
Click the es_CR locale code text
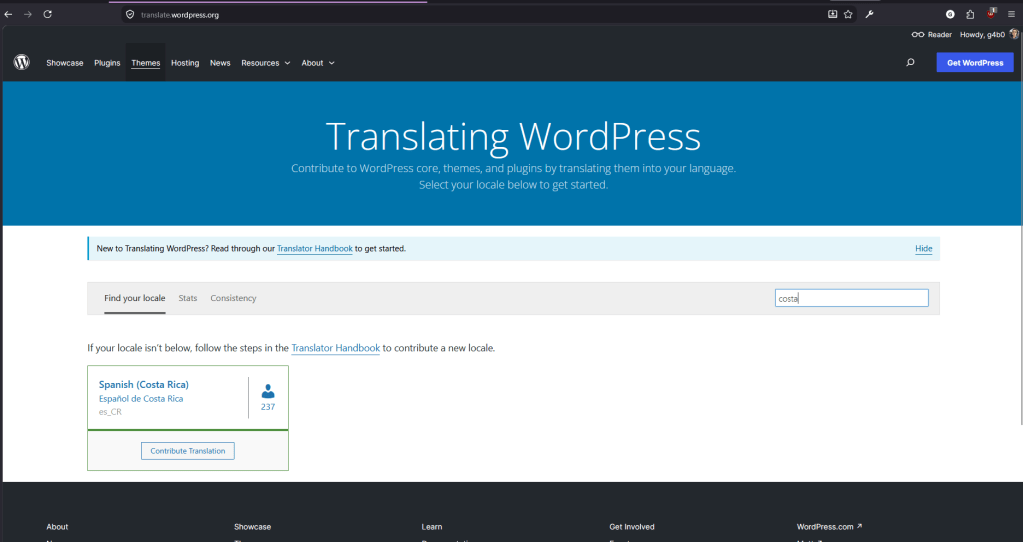point(110,412)
